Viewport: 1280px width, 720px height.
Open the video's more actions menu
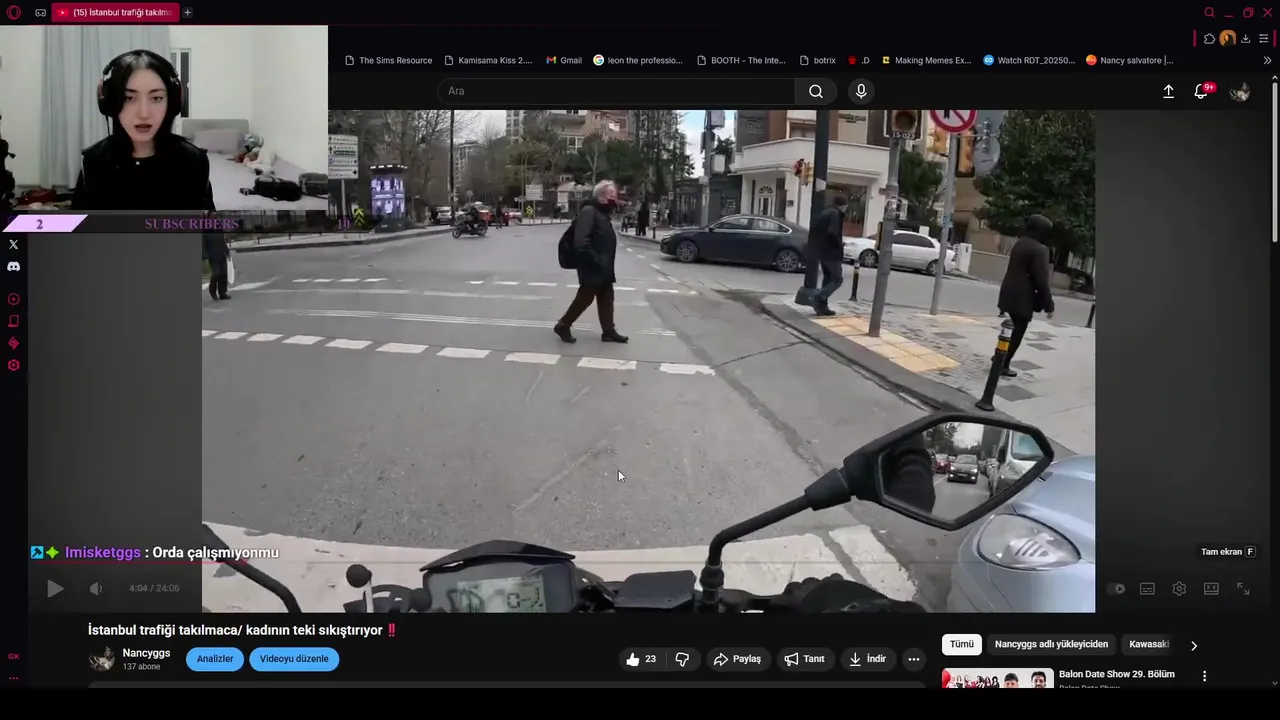tap(913, 659)
